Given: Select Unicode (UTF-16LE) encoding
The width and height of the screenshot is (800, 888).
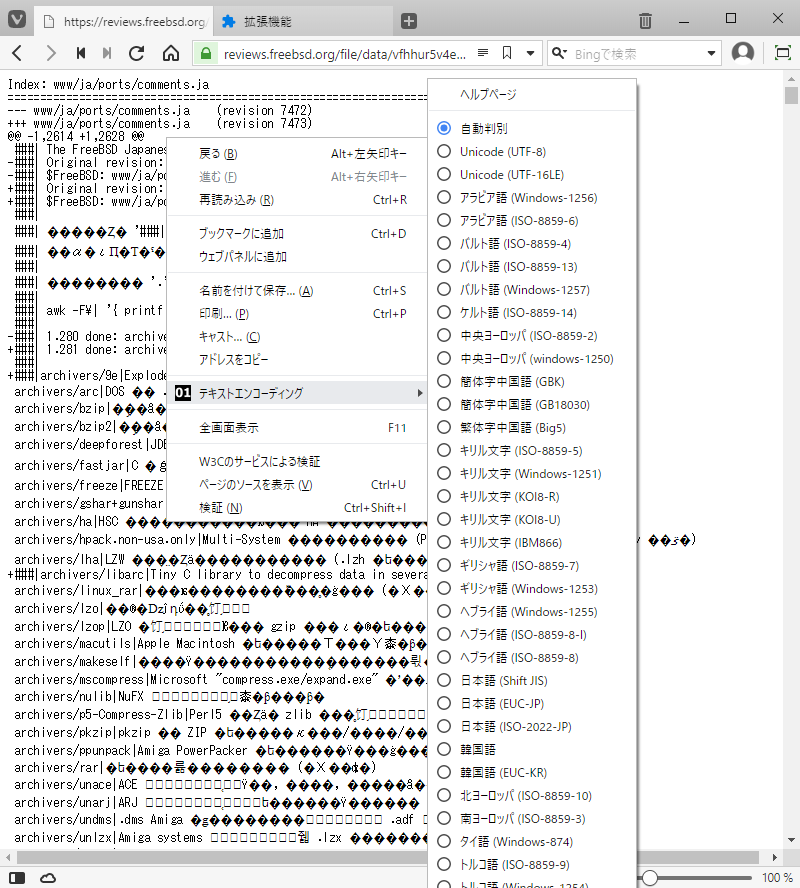Looking at the screenshot, I should (532, 174).
